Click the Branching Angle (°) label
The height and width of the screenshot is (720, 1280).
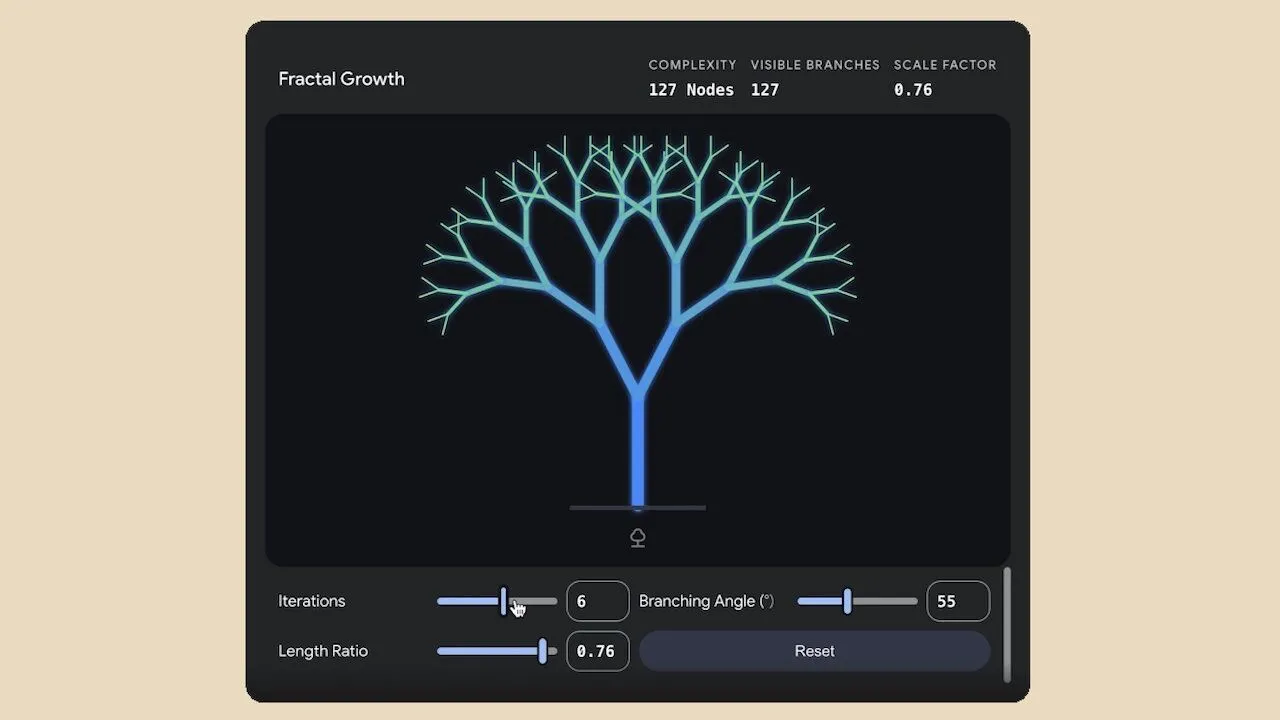tap(706, 601)
